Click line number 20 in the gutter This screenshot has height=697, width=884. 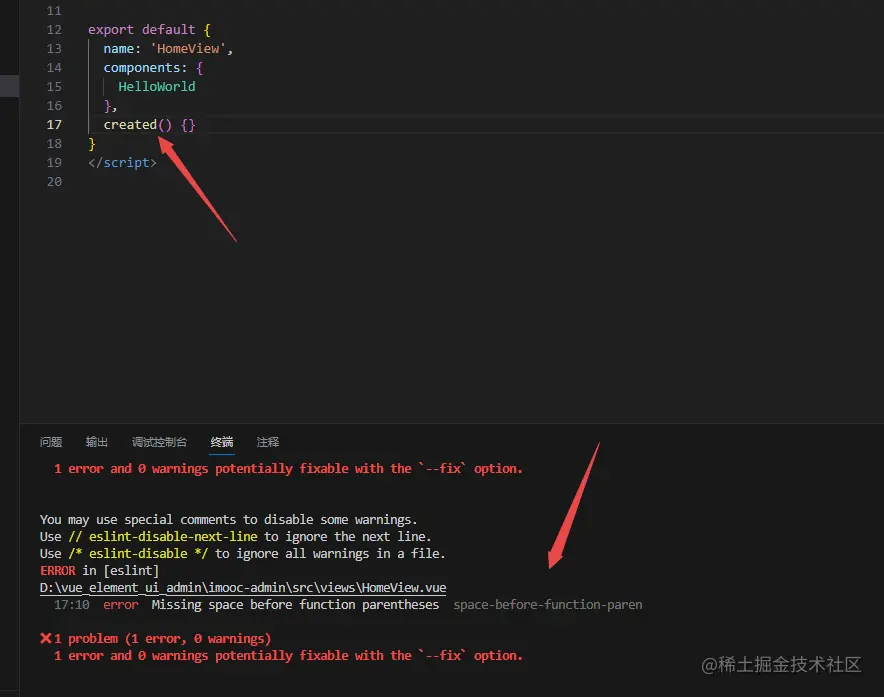coord(54,182)
